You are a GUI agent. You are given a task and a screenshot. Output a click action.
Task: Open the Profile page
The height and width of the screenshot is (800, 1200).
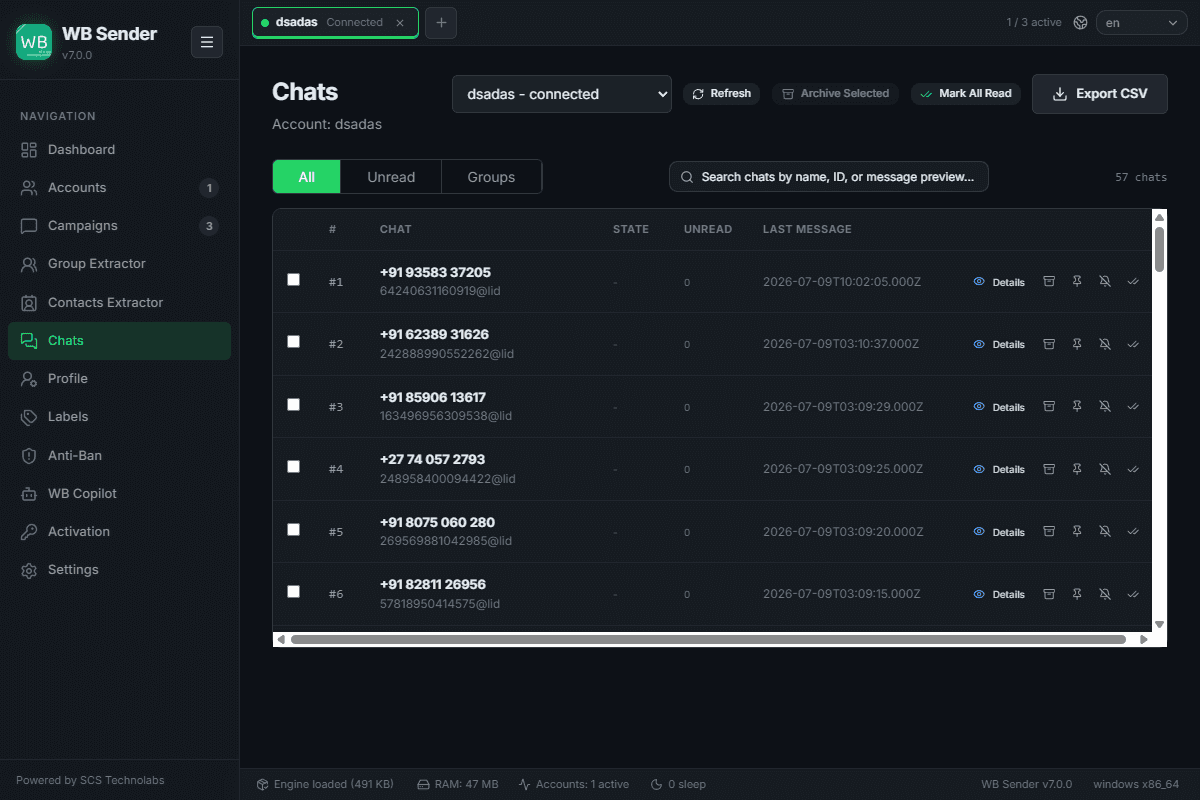(x=119, y=379)
